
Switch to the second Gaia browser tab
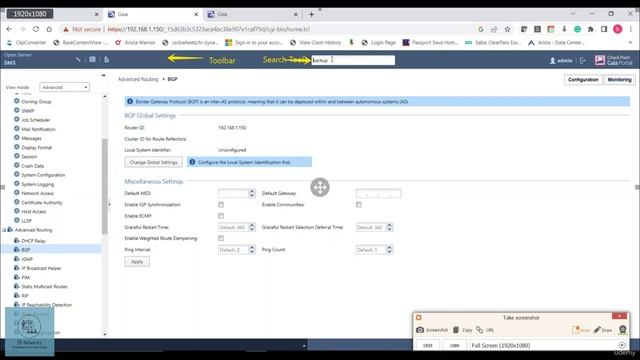[x=253, y=14]
